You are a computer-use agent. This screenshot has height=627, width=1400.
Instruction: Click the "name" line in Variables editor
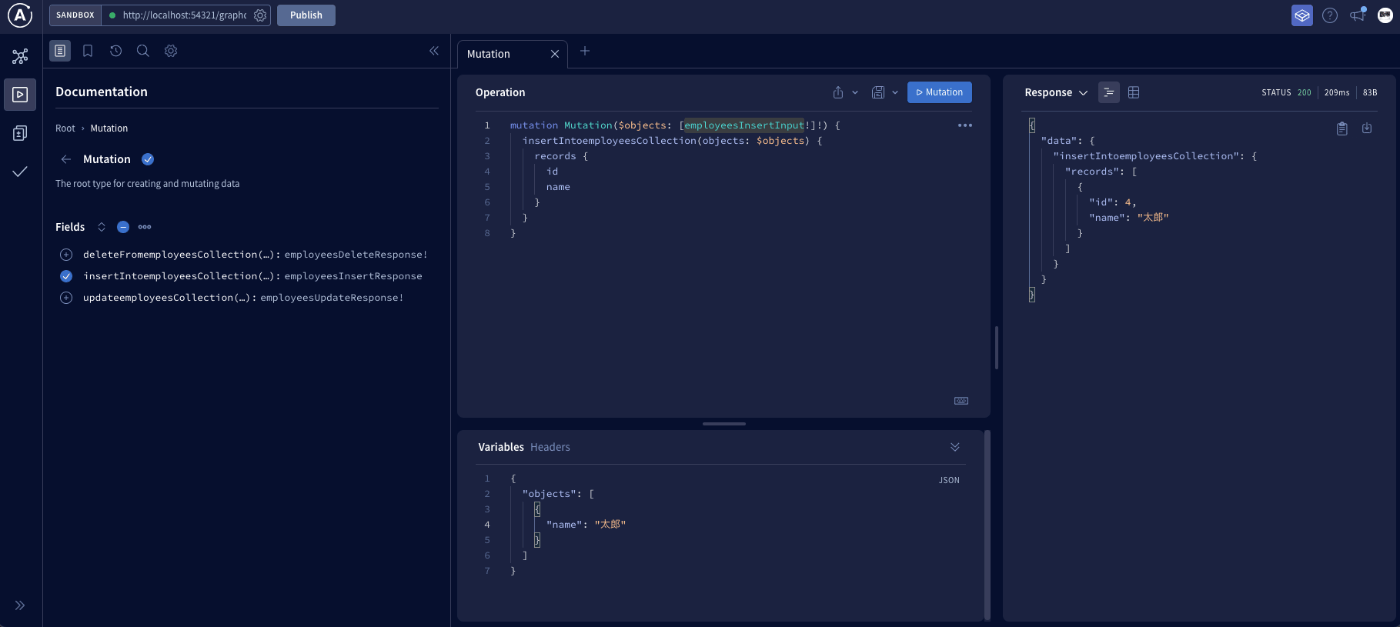click(586, 524)
